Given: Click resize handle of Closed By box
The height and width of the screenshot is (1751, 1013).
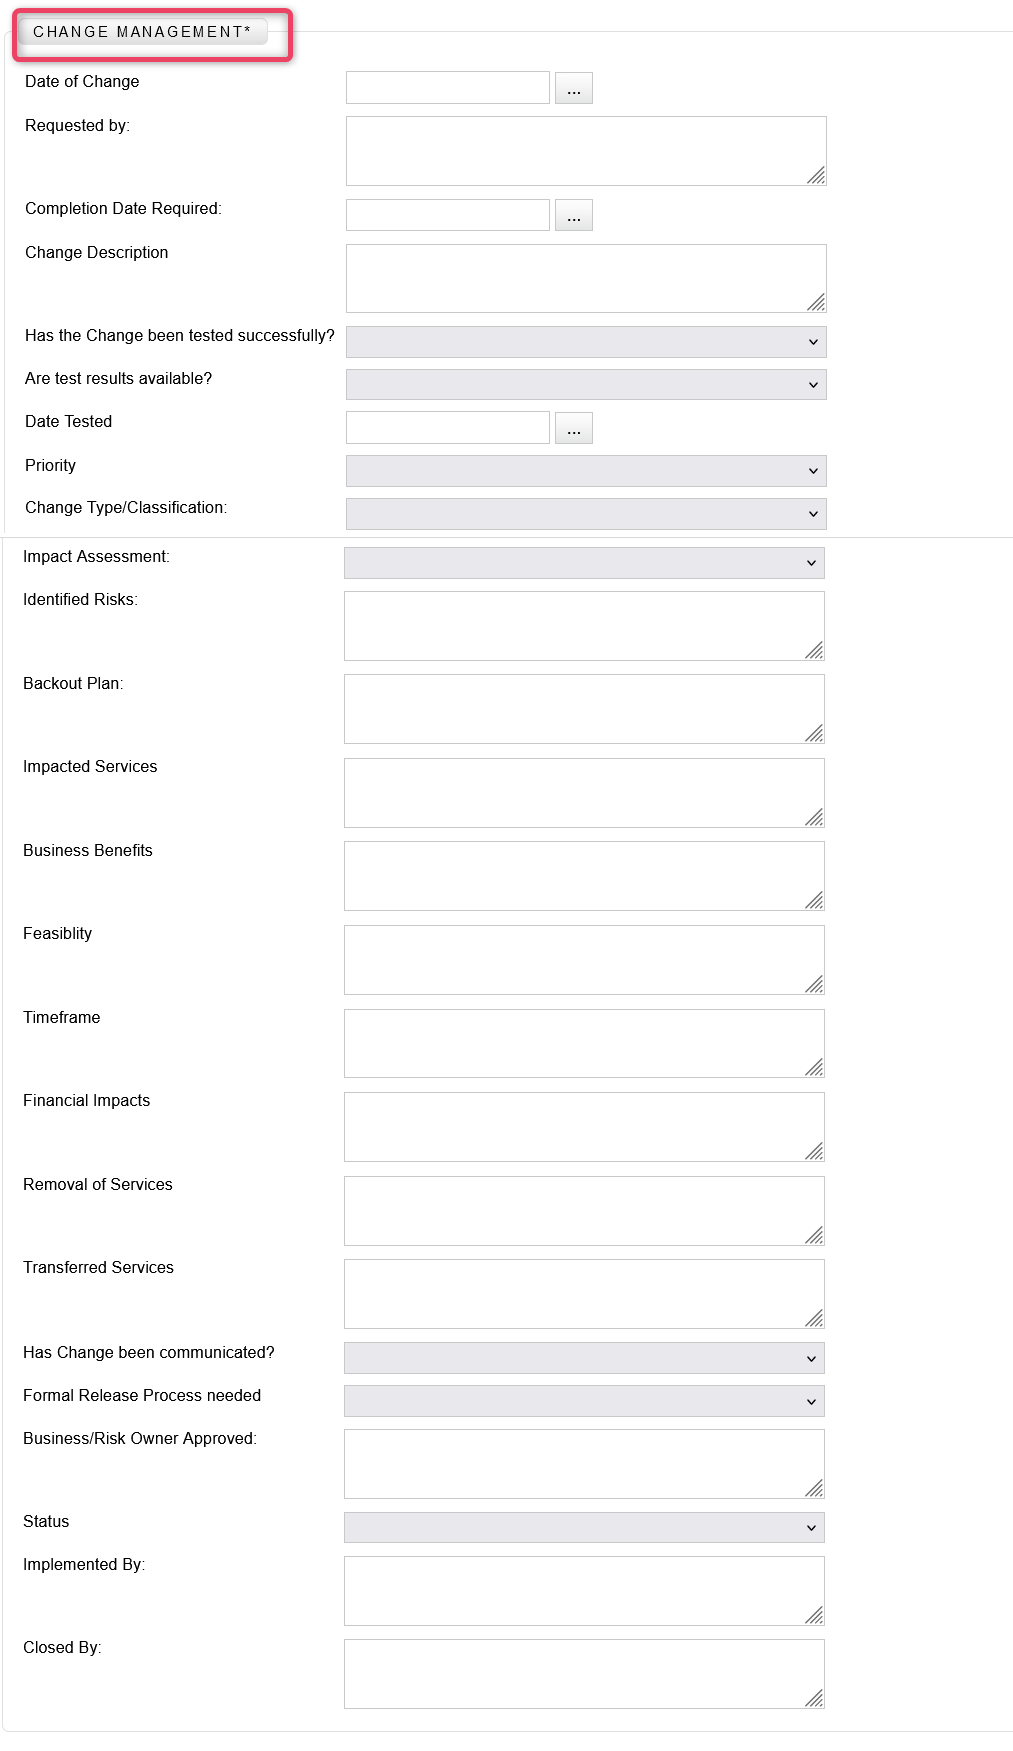Looking at the screenshot, I should (x=815, y=1698).
